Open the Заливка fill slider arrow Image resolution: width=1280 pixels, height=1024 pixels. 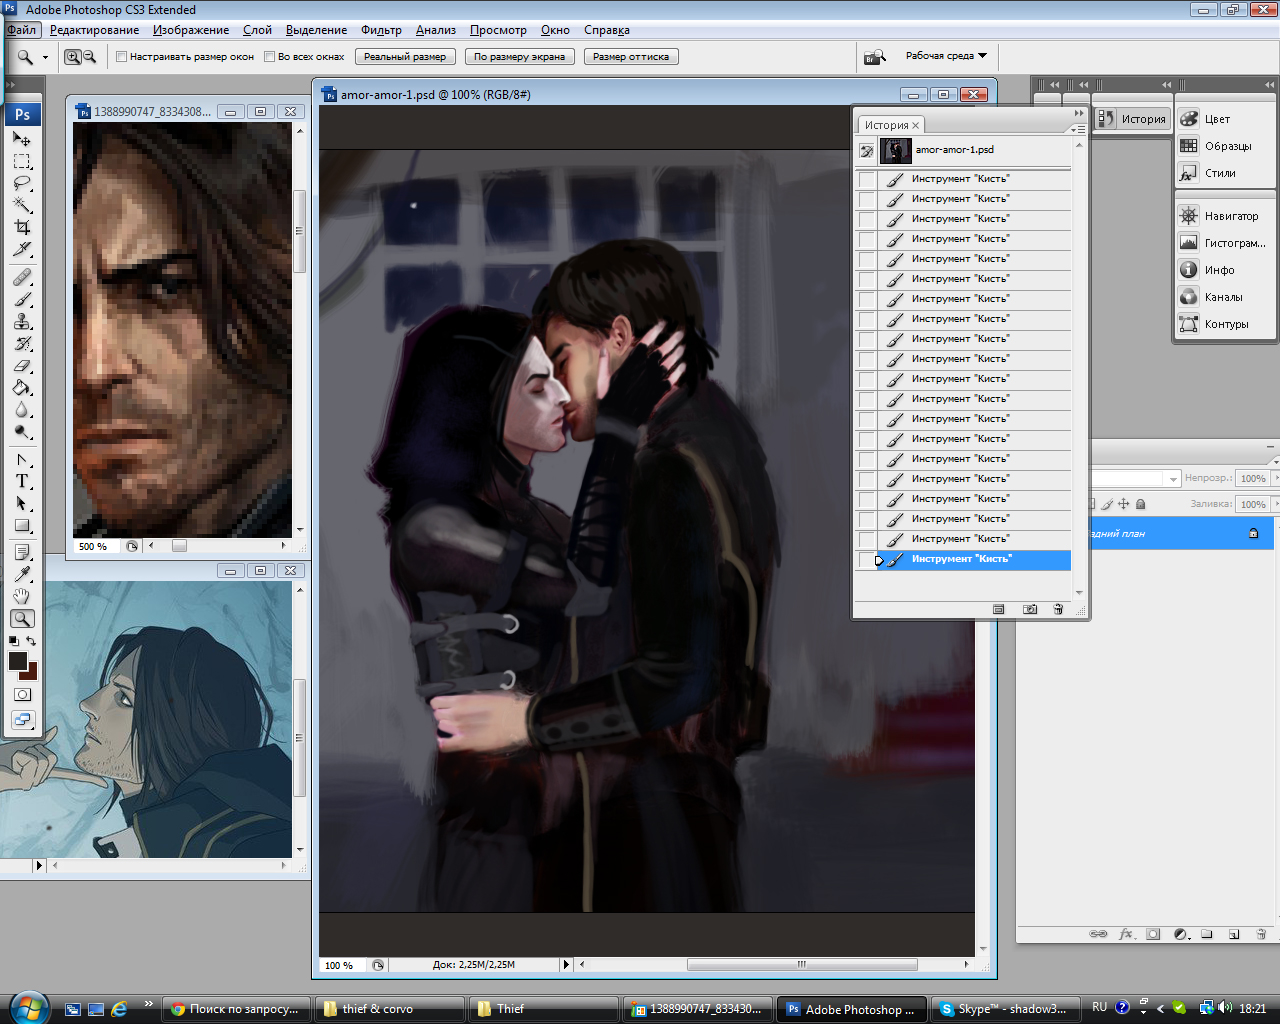(x=1274, y=504)
